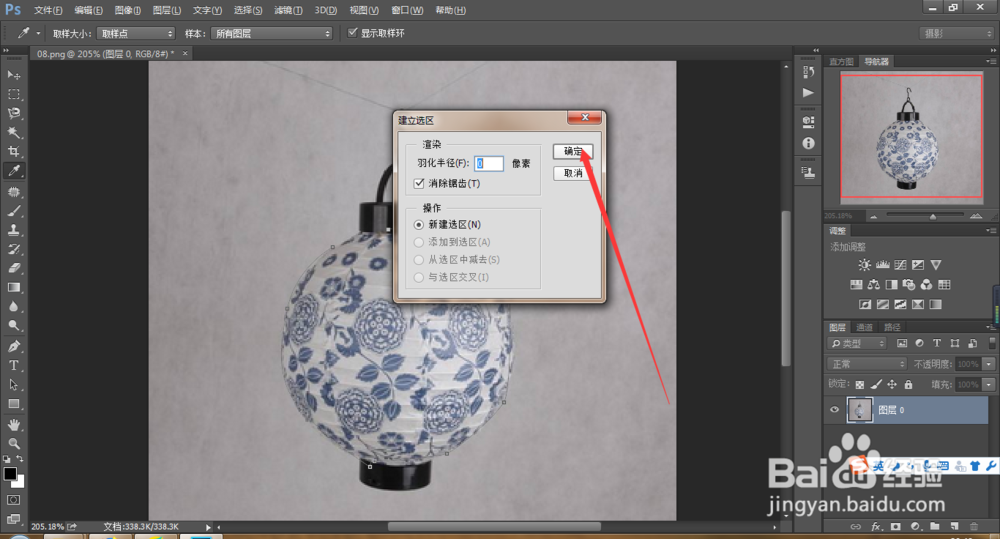The height and width of the screenshot is (539, 1000).
Task: Close the 08.png document tab
Action: [x=185, y=54]
